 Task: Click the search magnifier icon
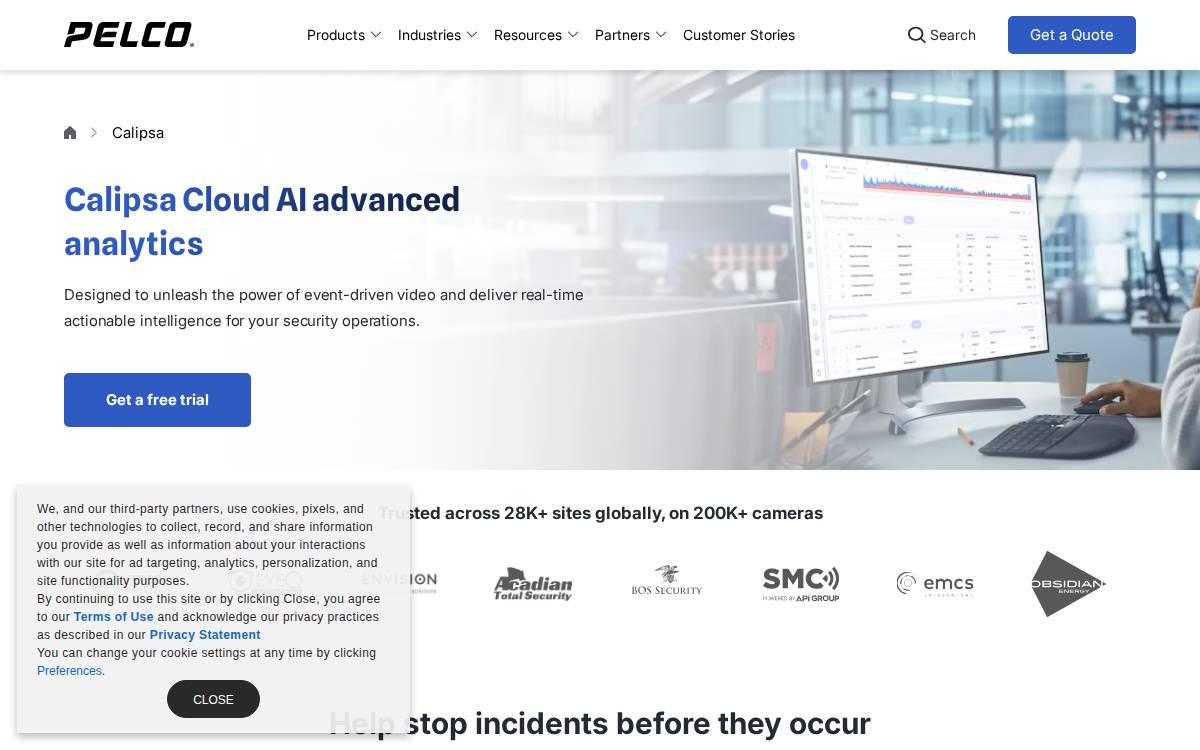pyautogui.click(x=916, y=35)
